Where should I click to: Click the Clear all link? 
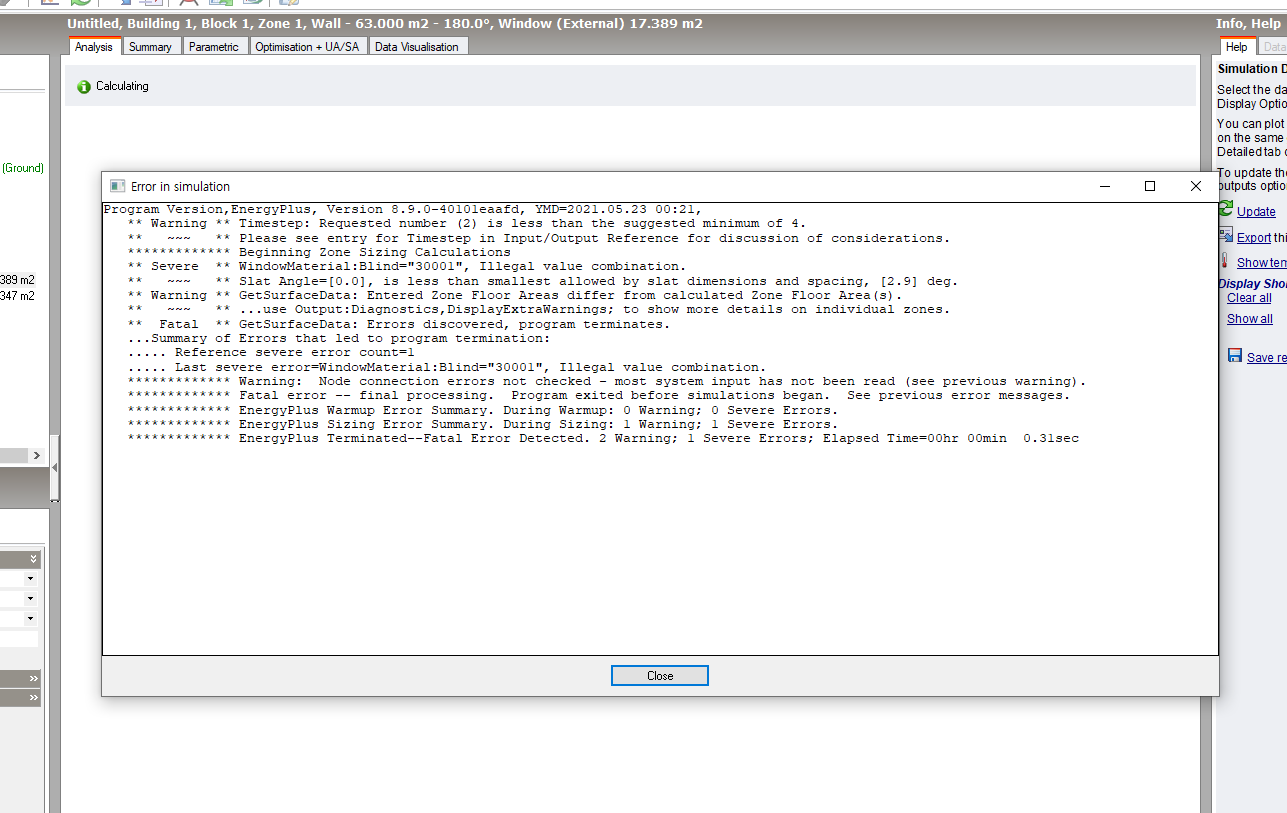click(1249, 298)
